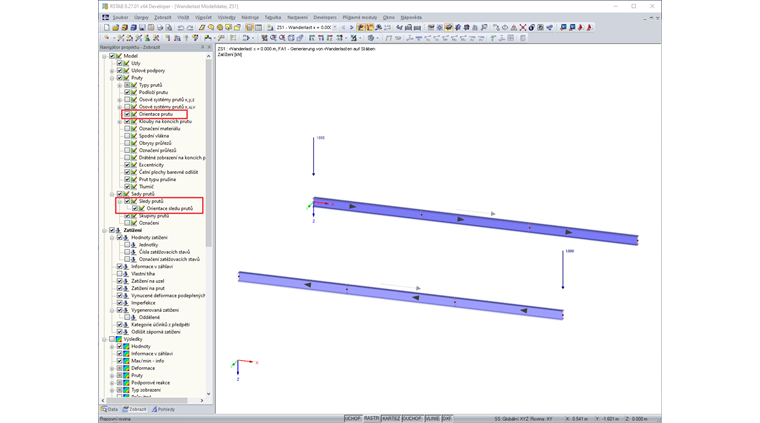Open the Přídavné moduly menu

[358, 17]
